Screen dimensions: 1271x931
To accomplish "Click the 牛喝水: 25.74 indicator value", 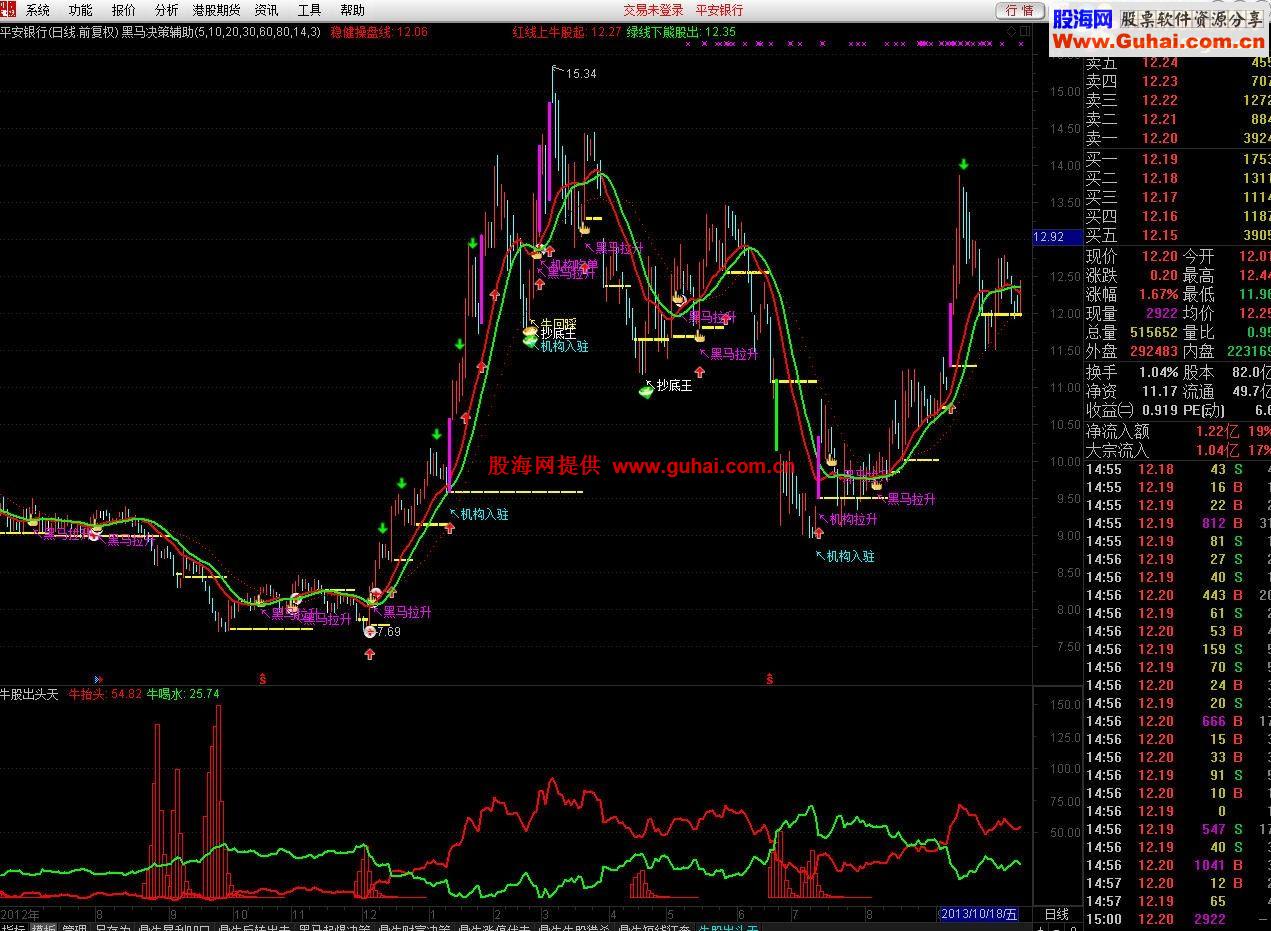I will 183,693.
